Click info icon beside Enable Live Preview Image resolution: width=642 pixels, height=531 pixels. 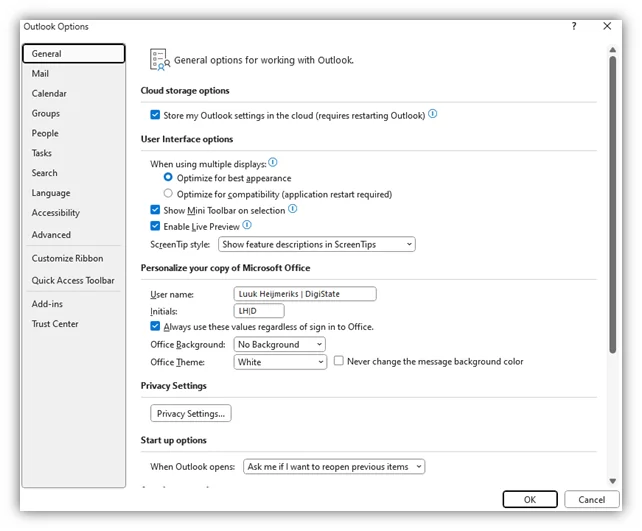[x=247, y=225]
